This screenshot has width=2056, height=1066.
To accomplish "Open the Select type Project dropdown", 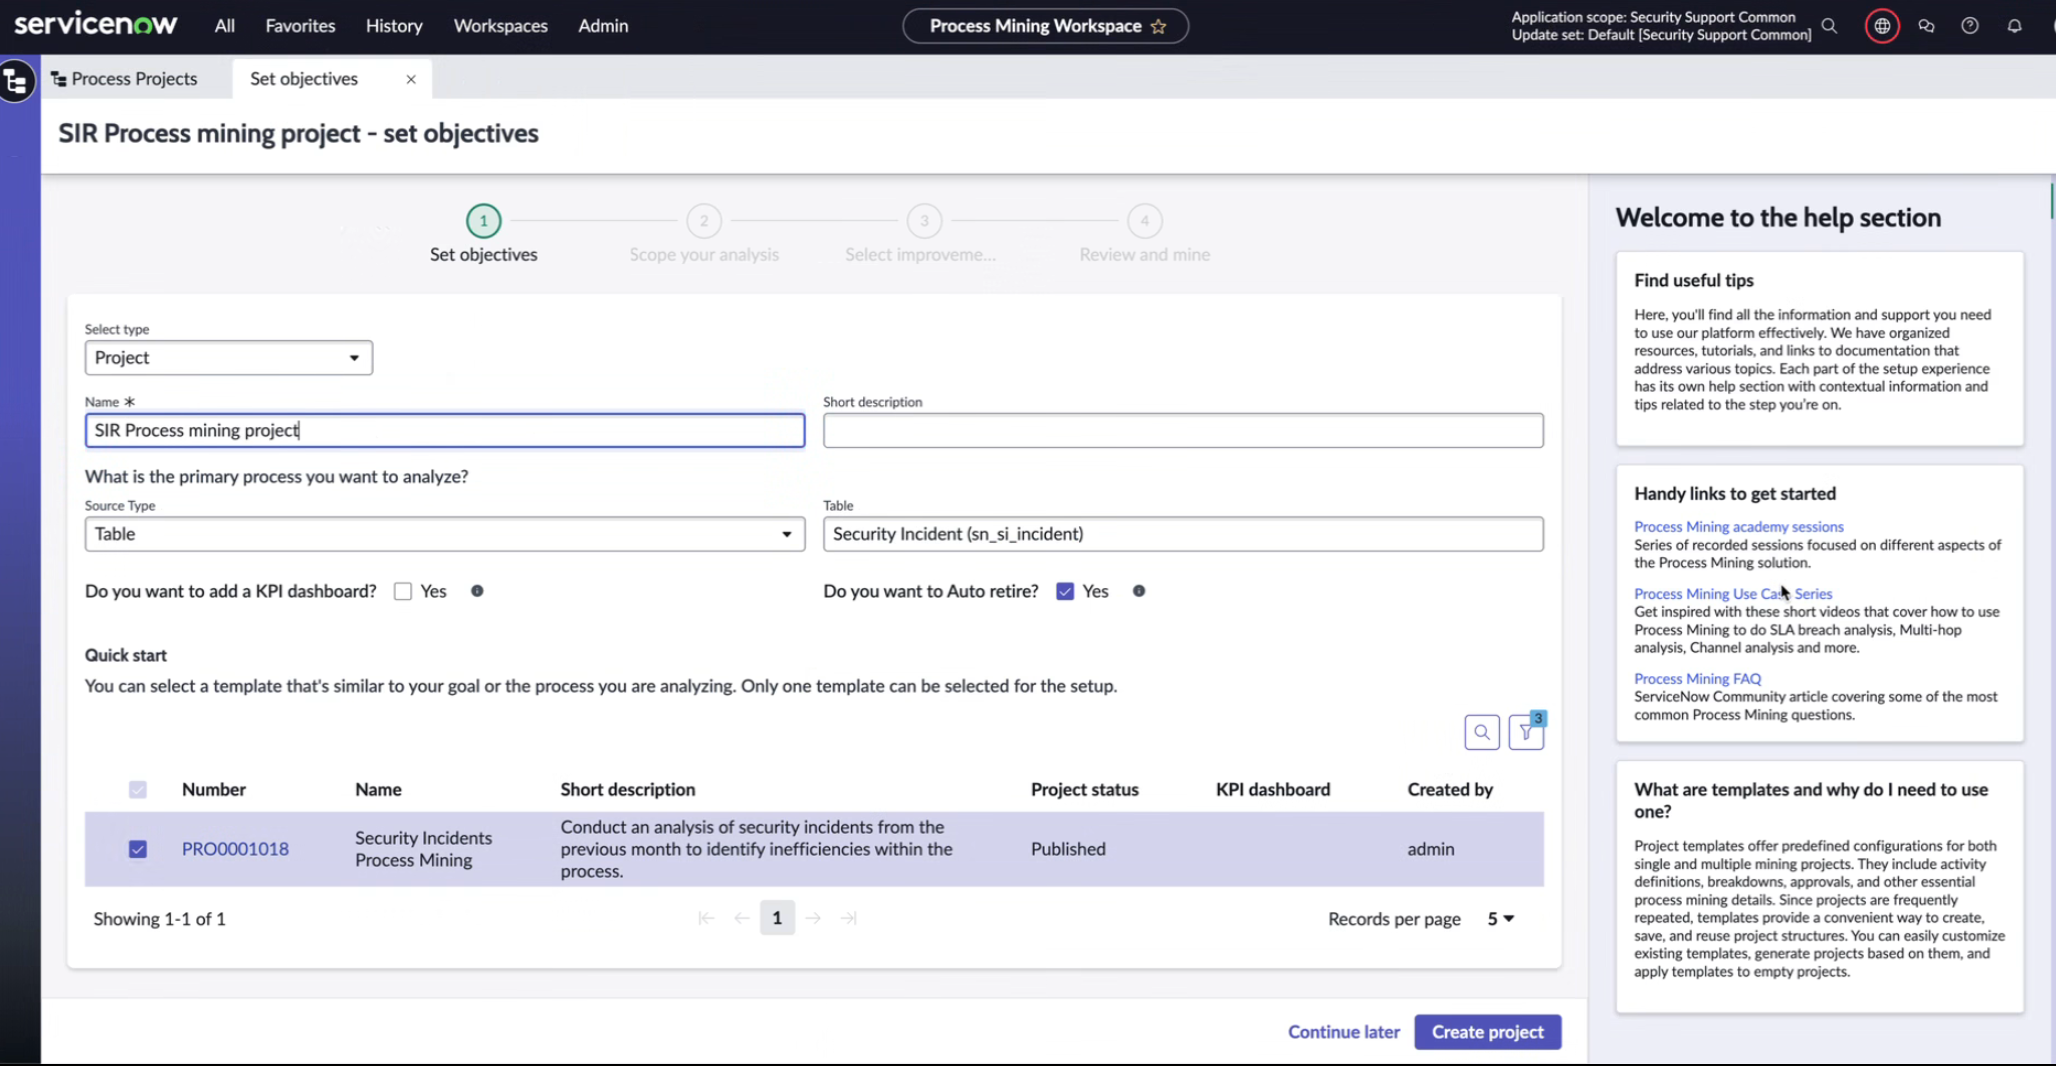I will click(229, 358).
